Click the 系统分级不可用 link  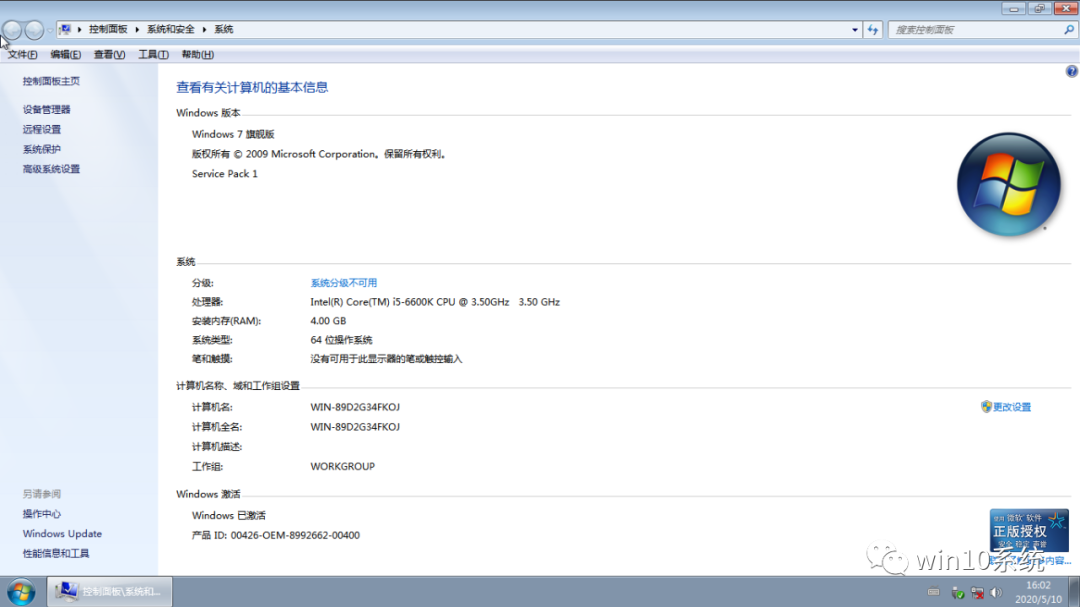(x=343, y=282)
